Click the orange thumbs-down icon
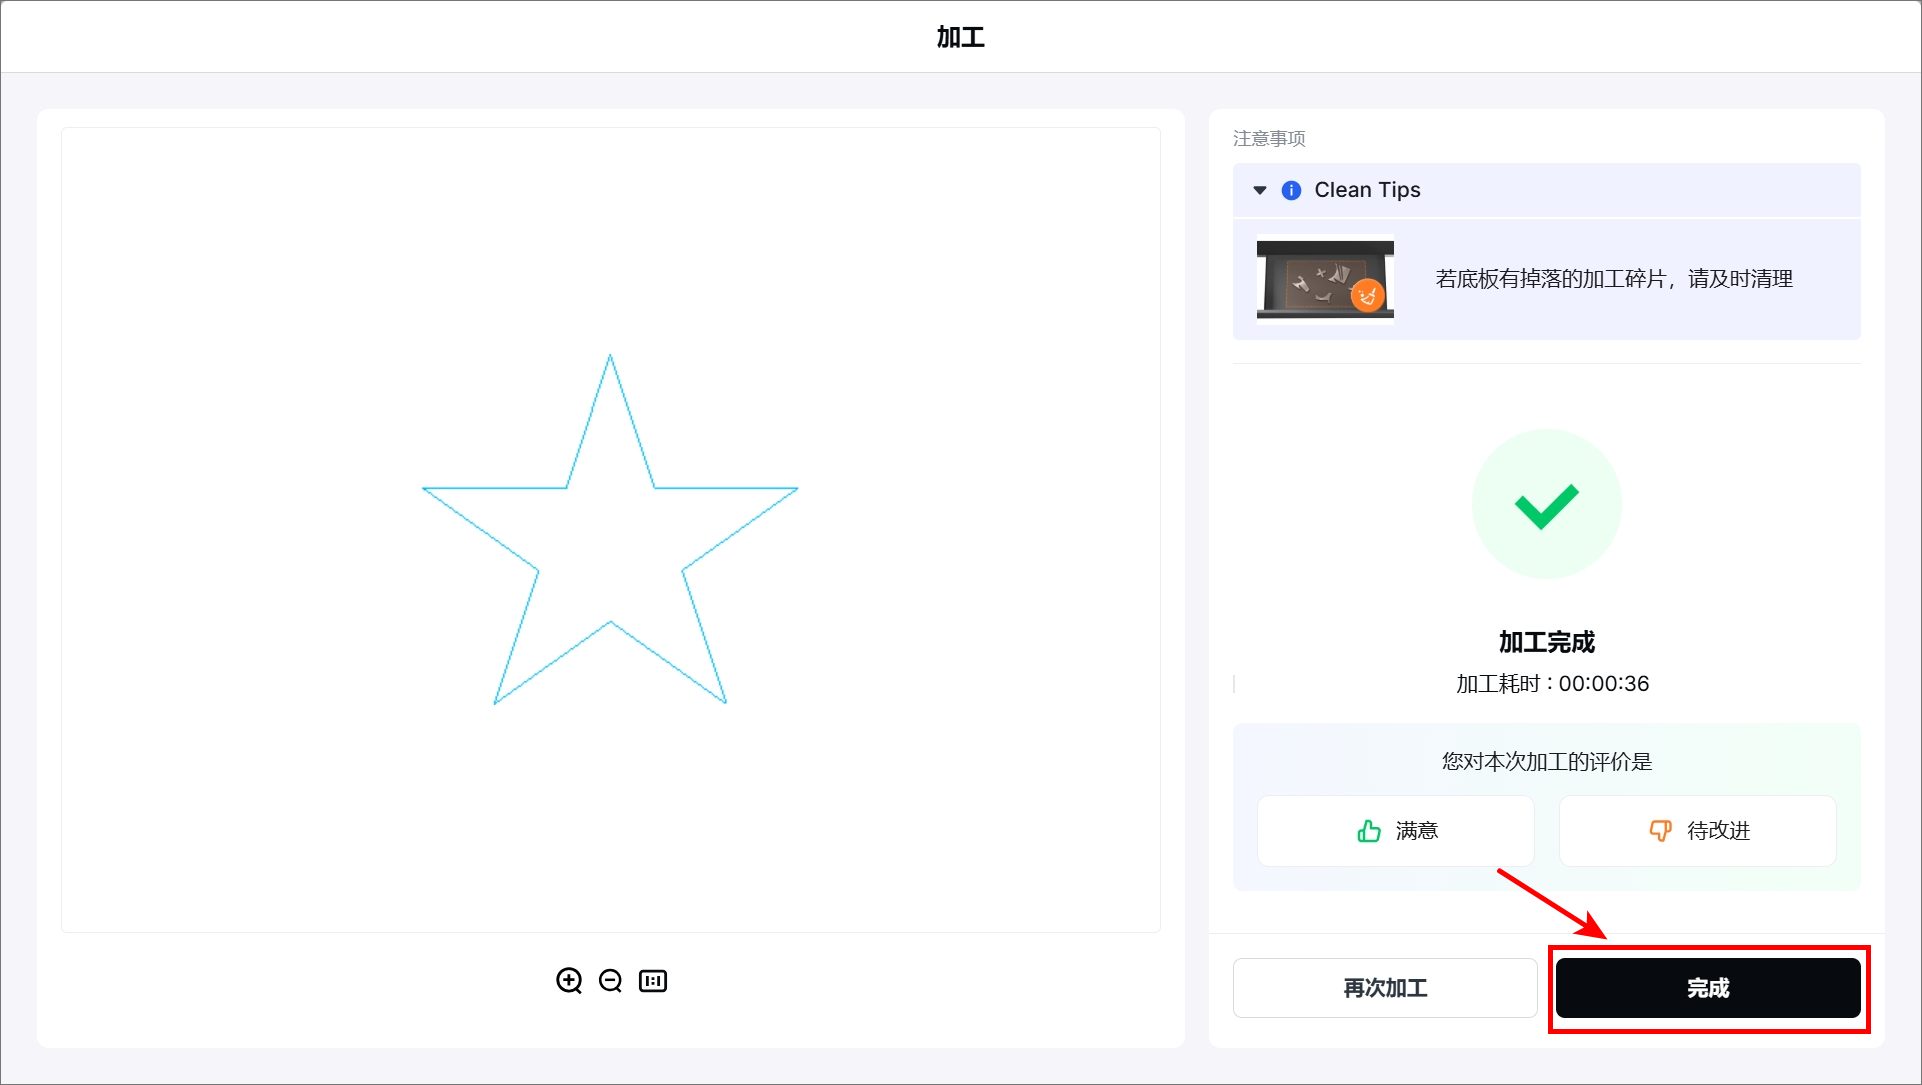Image resolution: width=1922 pixels, height=1085 pixels. click(1660, 831)
